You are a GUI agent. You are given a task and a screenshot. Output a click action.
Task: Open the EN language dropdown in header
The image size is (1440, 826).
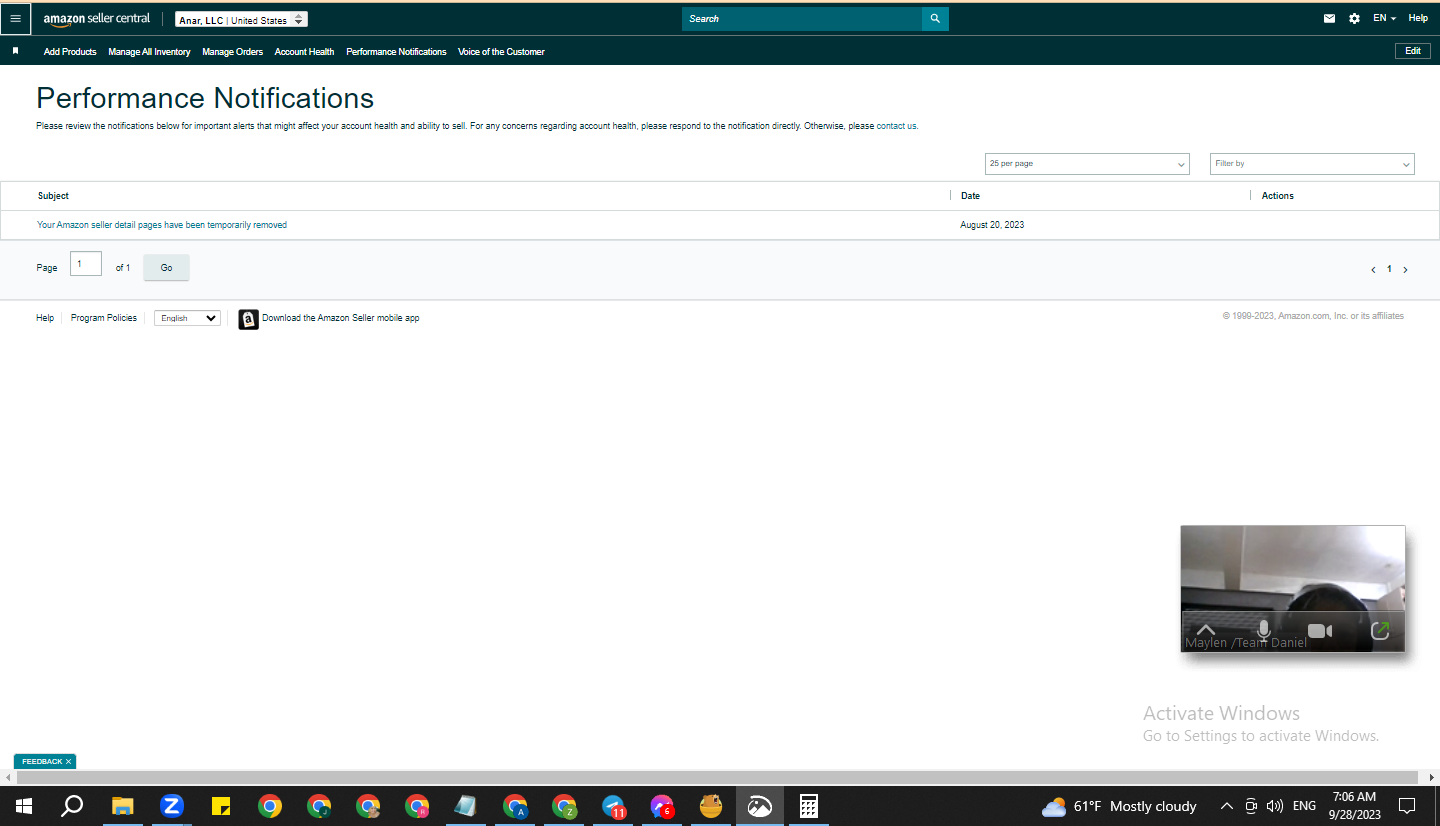(1384, 19)
